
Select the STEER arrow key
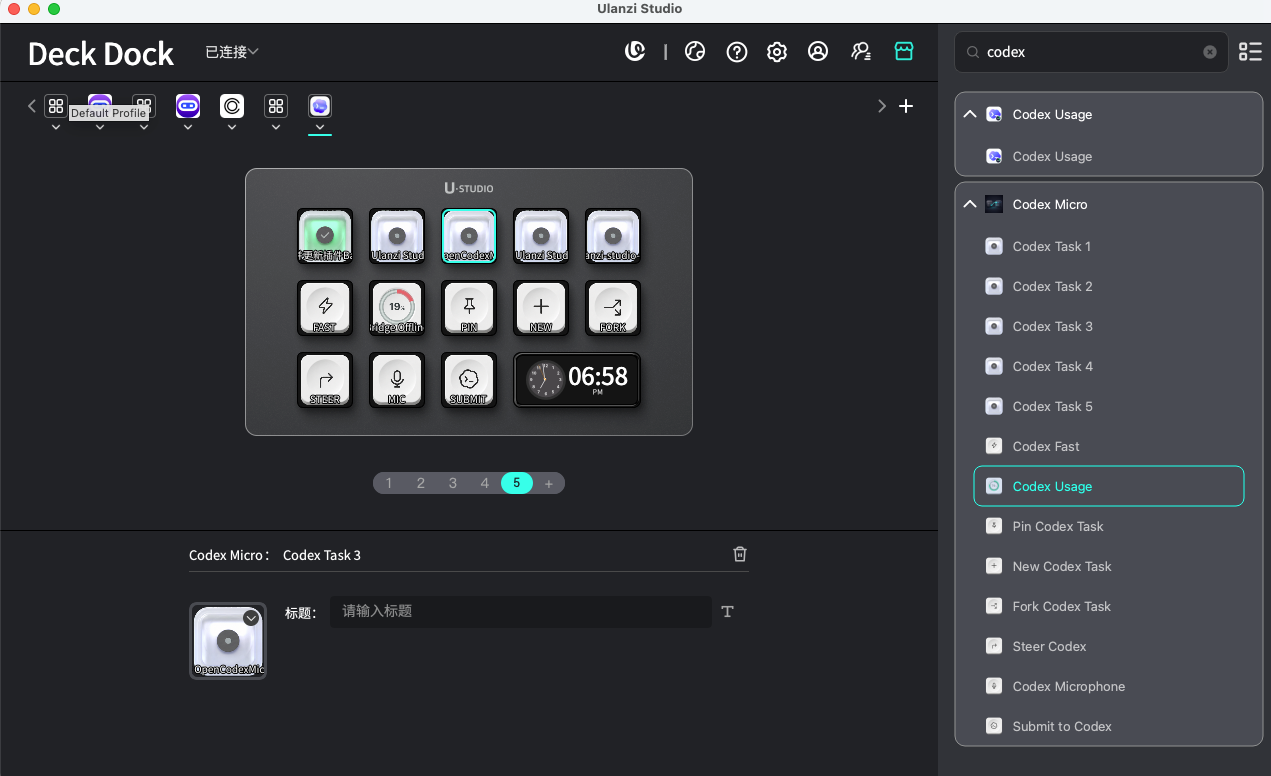325,380
